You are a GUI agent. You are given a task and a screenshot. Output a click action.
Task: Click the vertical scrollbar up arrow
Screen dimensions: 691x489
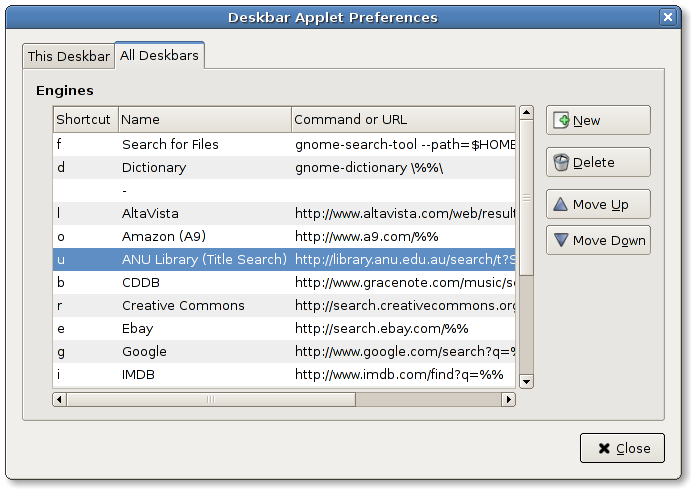526,113
